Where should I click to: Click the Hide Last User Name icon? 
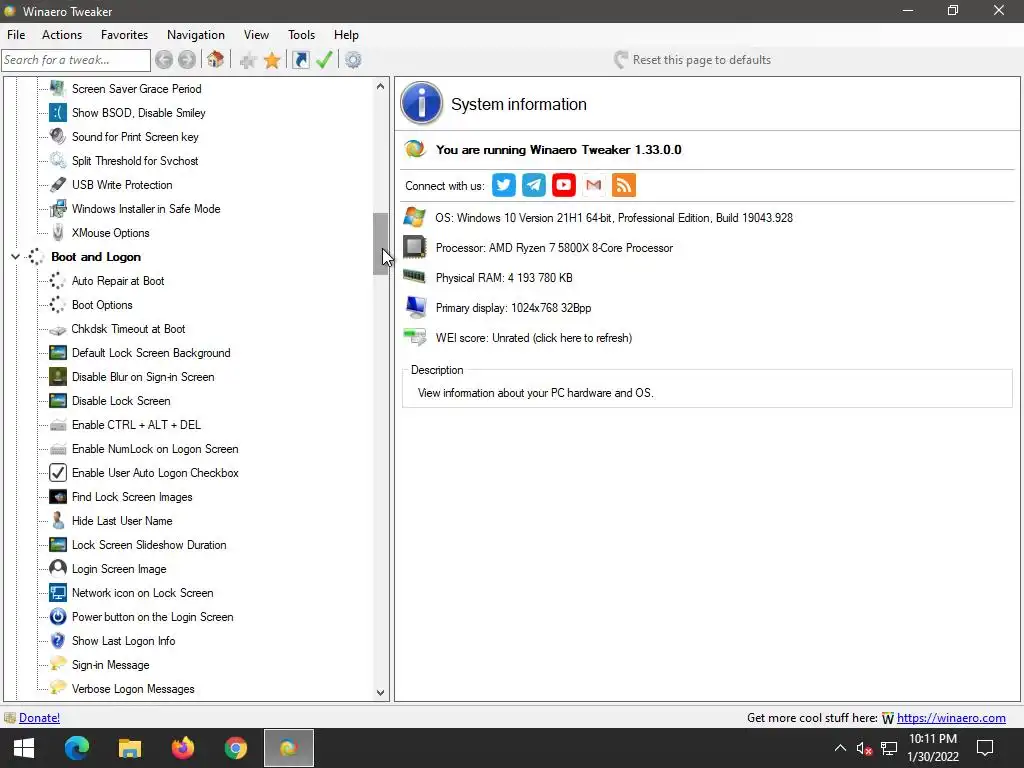pyautogui.click(x=58, y=520)
